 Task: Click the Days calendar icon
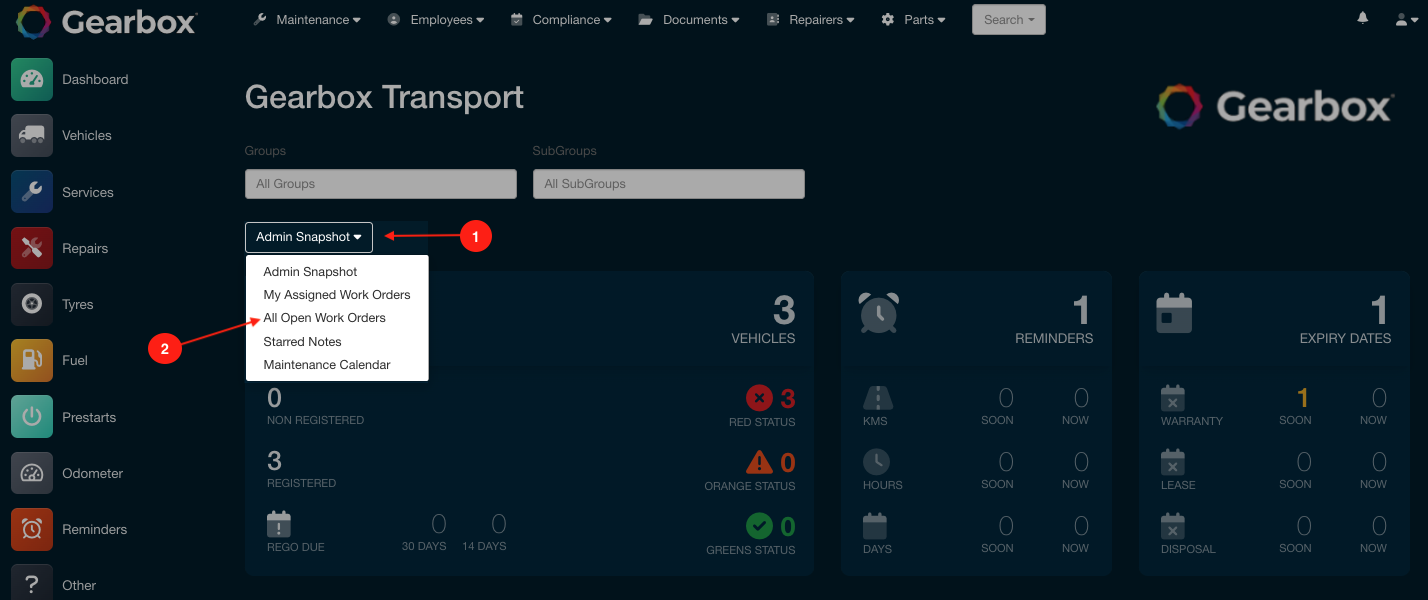point(875,525)
